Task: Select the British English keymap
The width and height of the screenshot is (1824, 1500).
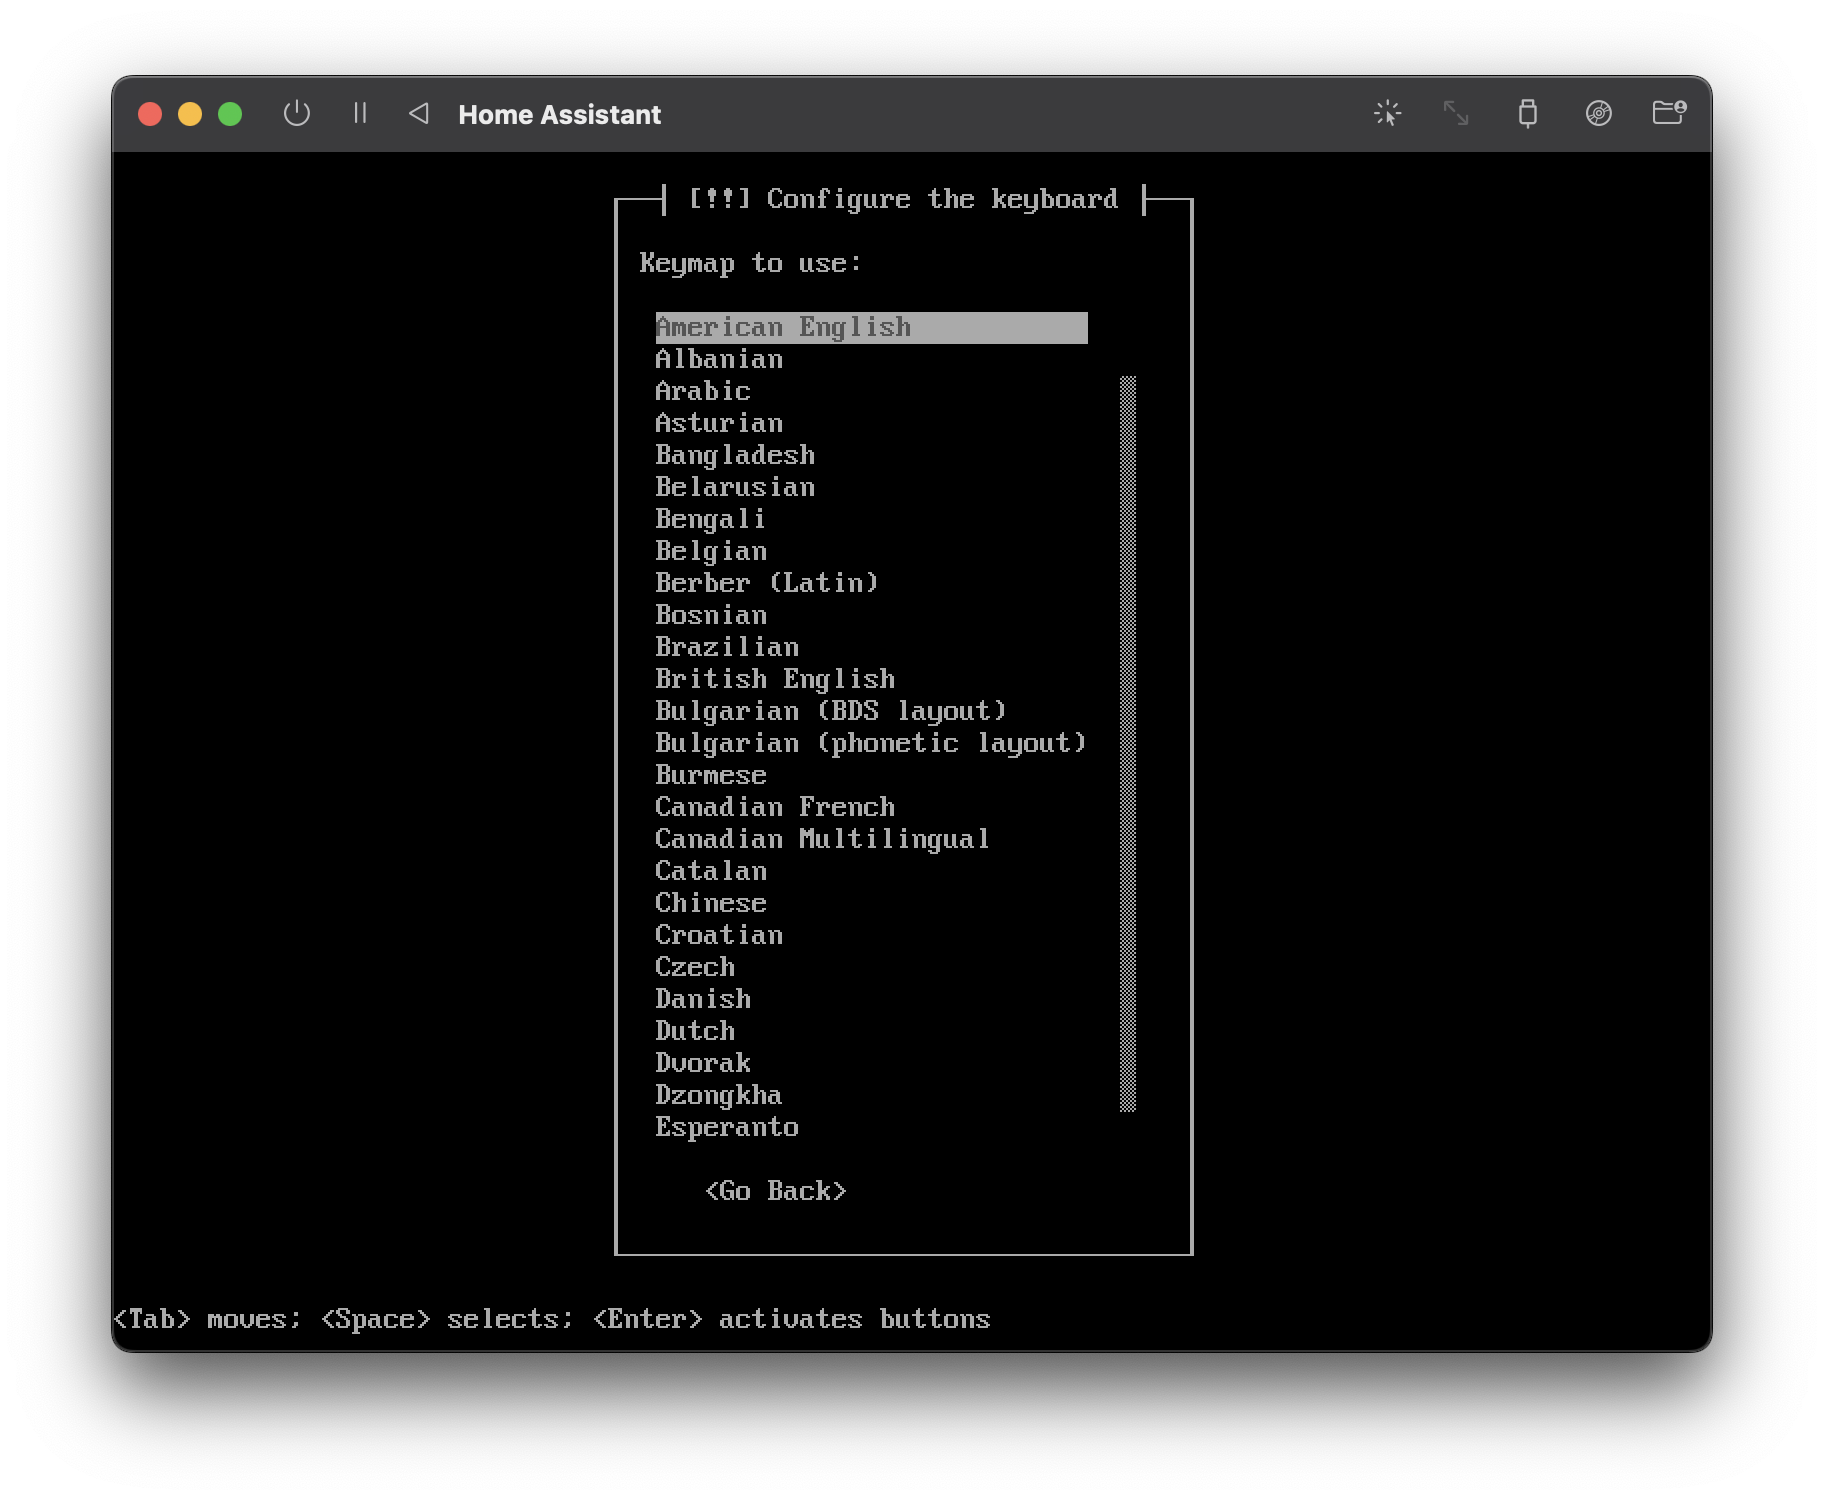Action: 774,678
